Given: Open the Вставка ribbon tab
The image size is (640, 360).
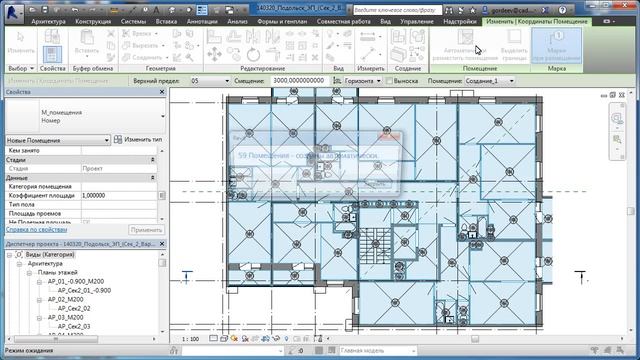Looking at the screenshot, I should [x=166, y=21].
